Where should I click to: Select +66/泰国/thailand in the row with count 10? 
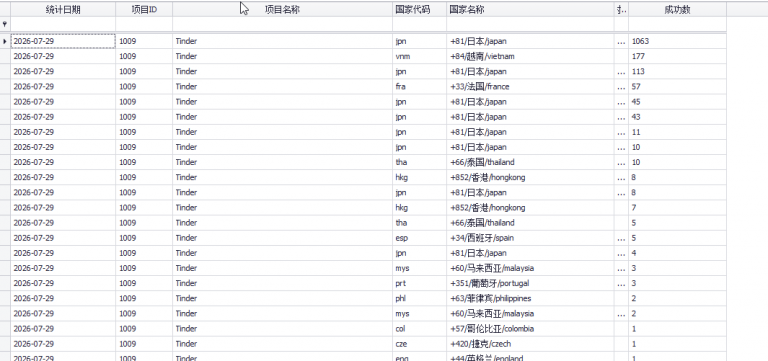click(530, 162)
